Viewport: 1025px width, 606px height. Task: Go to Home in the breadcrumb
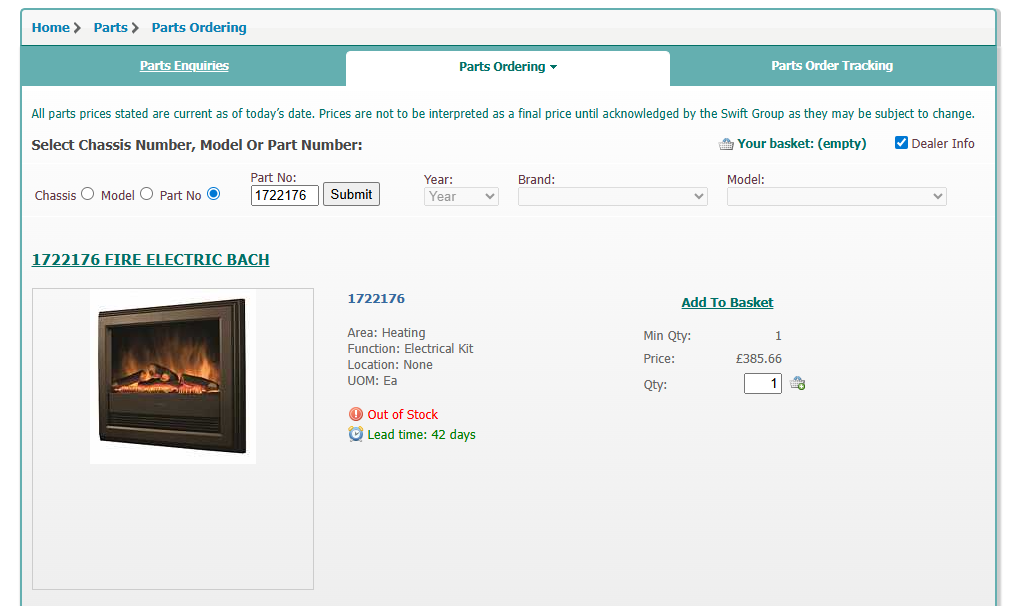point(50,28)
